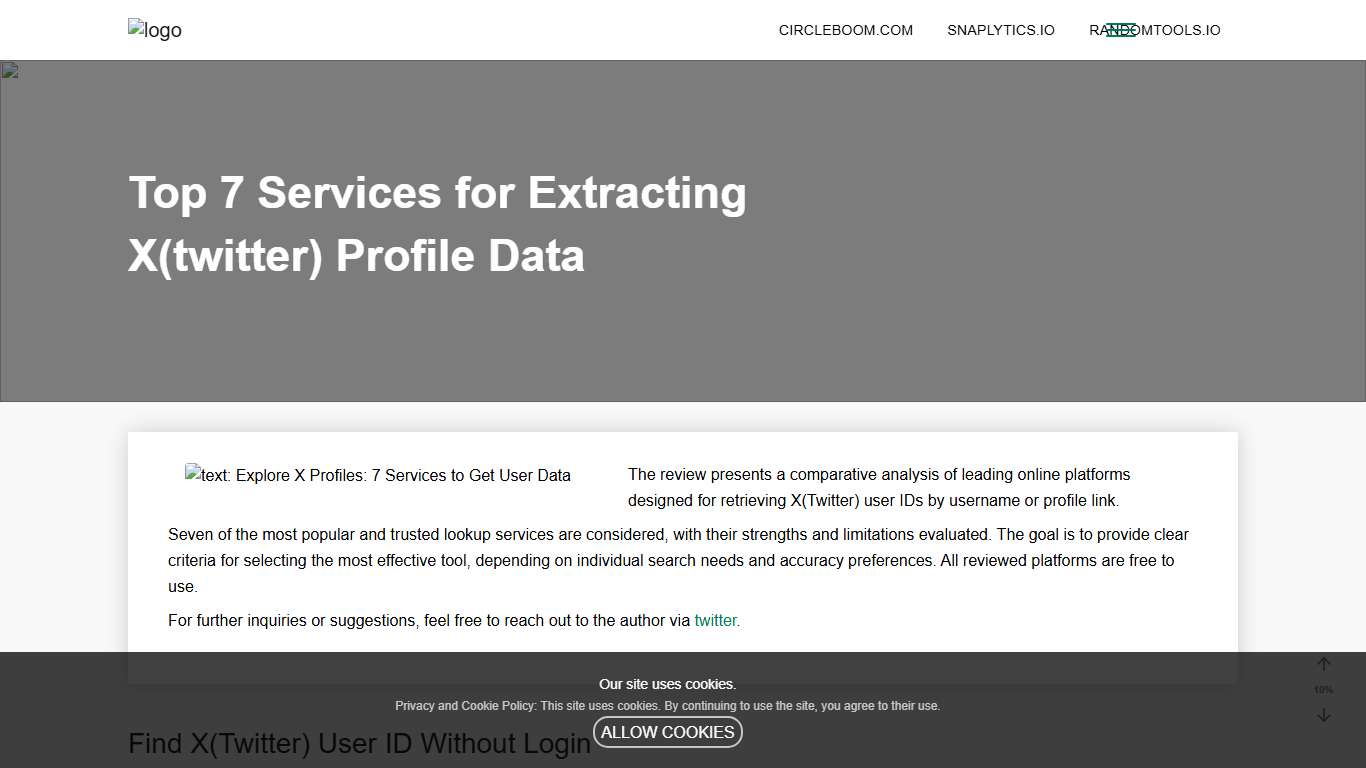The width and height of the screenshot is (1366, 768).
Task: Follow the author's twitter link
Action: (x=716, y=620)
